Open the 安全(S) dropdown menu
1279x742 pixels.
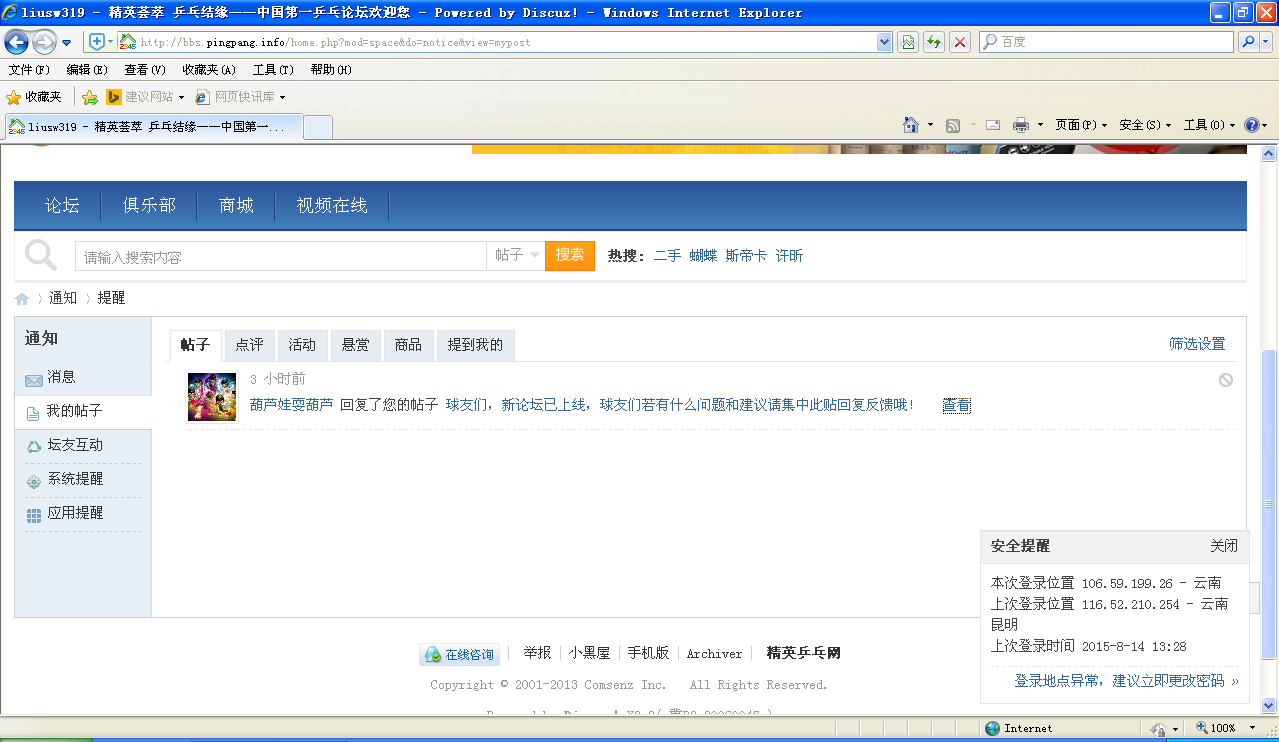1141,124
